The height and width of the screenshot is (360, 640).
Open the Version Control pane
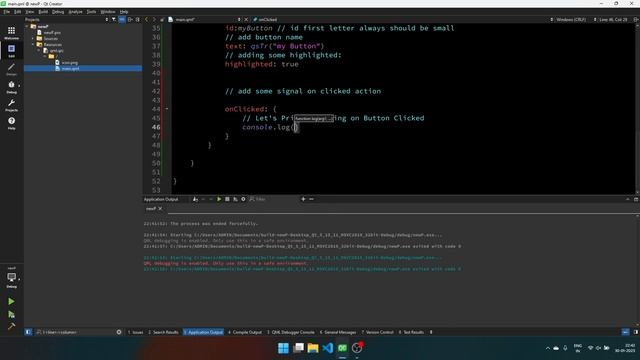[378, 332]
